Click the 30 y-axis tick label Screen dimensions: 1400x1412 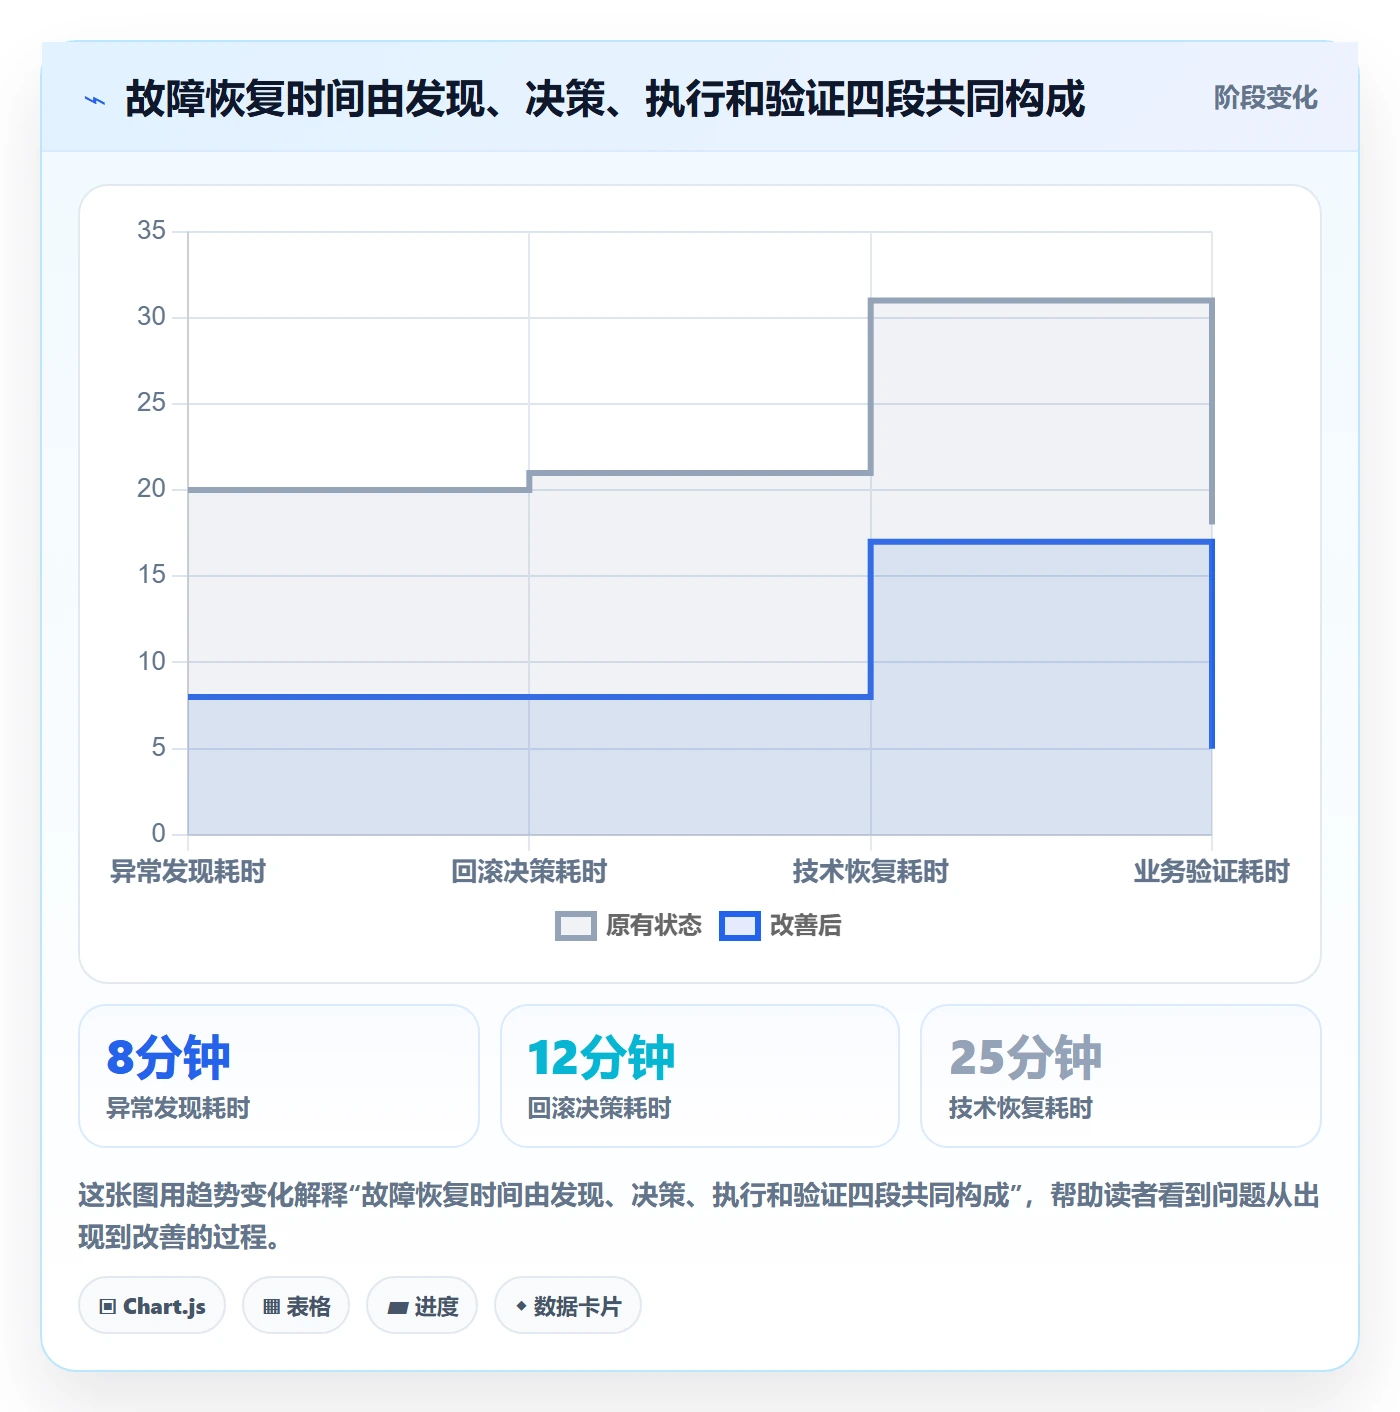(x=152, y=317)
